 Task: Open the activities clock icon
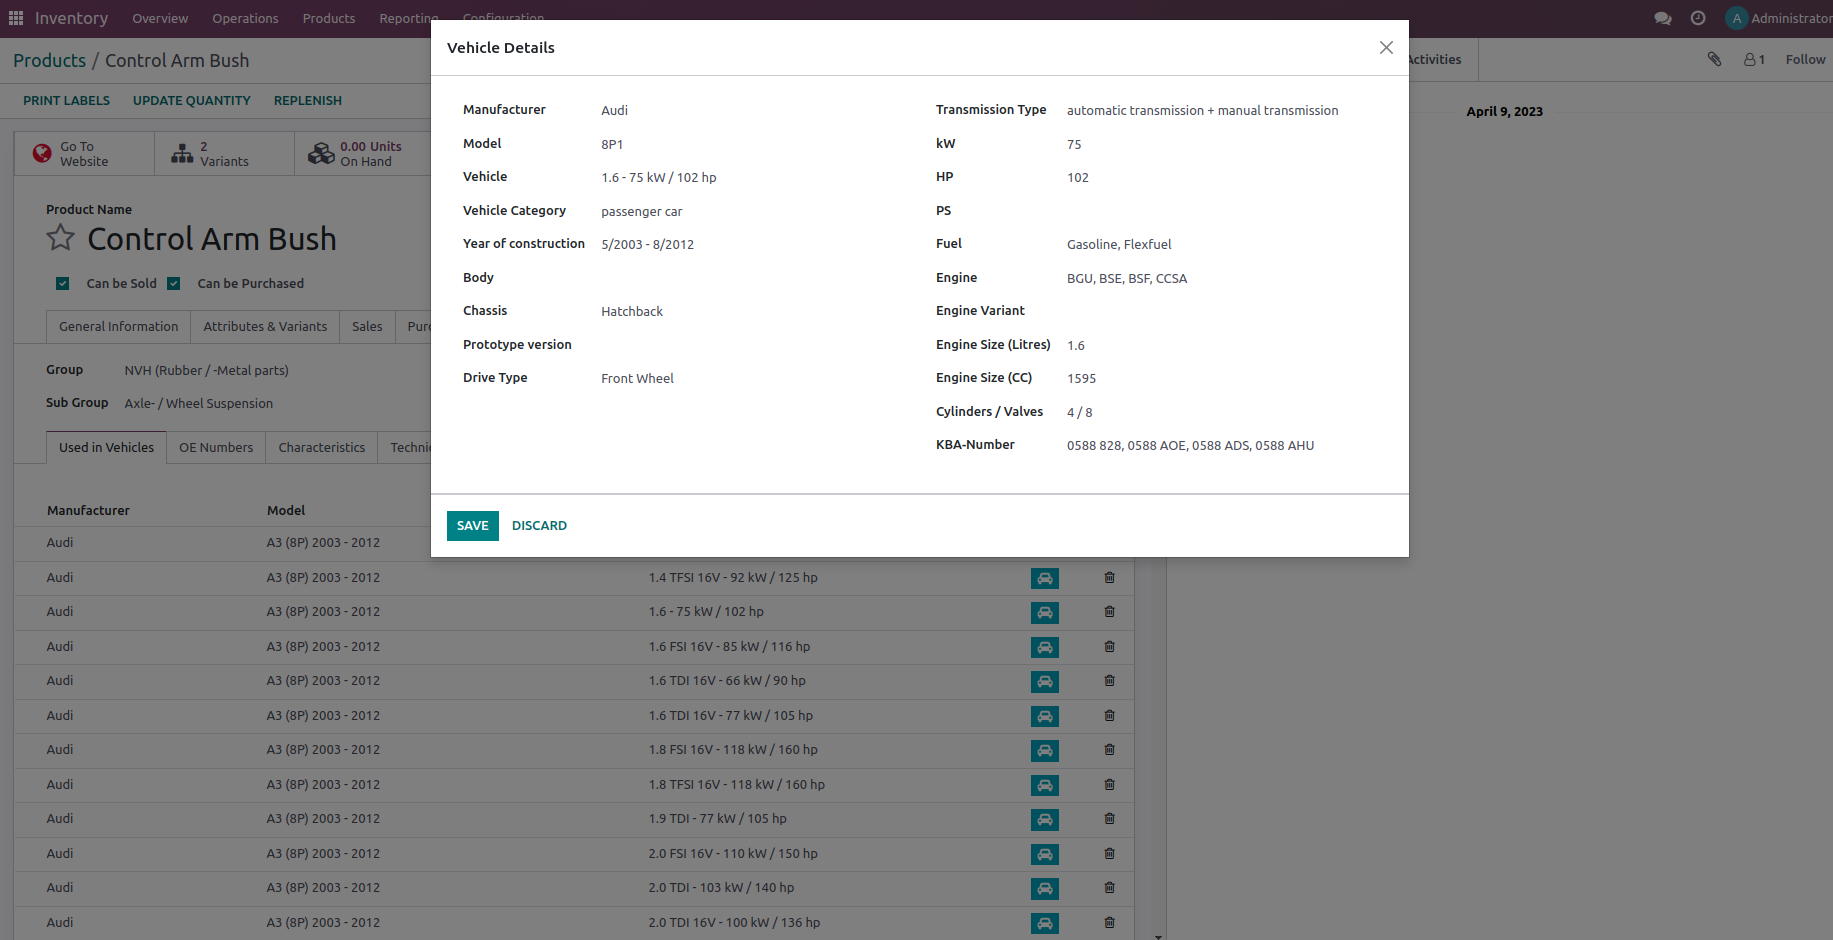(x=1698, y=18)
